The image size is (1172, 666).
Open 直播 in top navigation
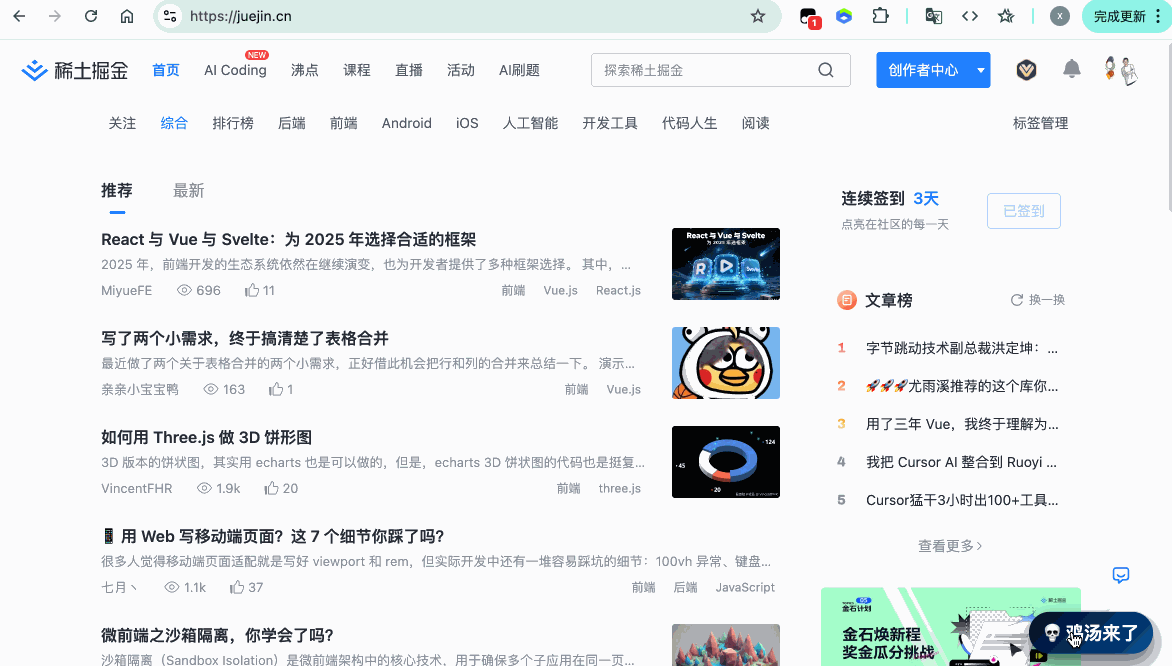(x=409, y=70)
